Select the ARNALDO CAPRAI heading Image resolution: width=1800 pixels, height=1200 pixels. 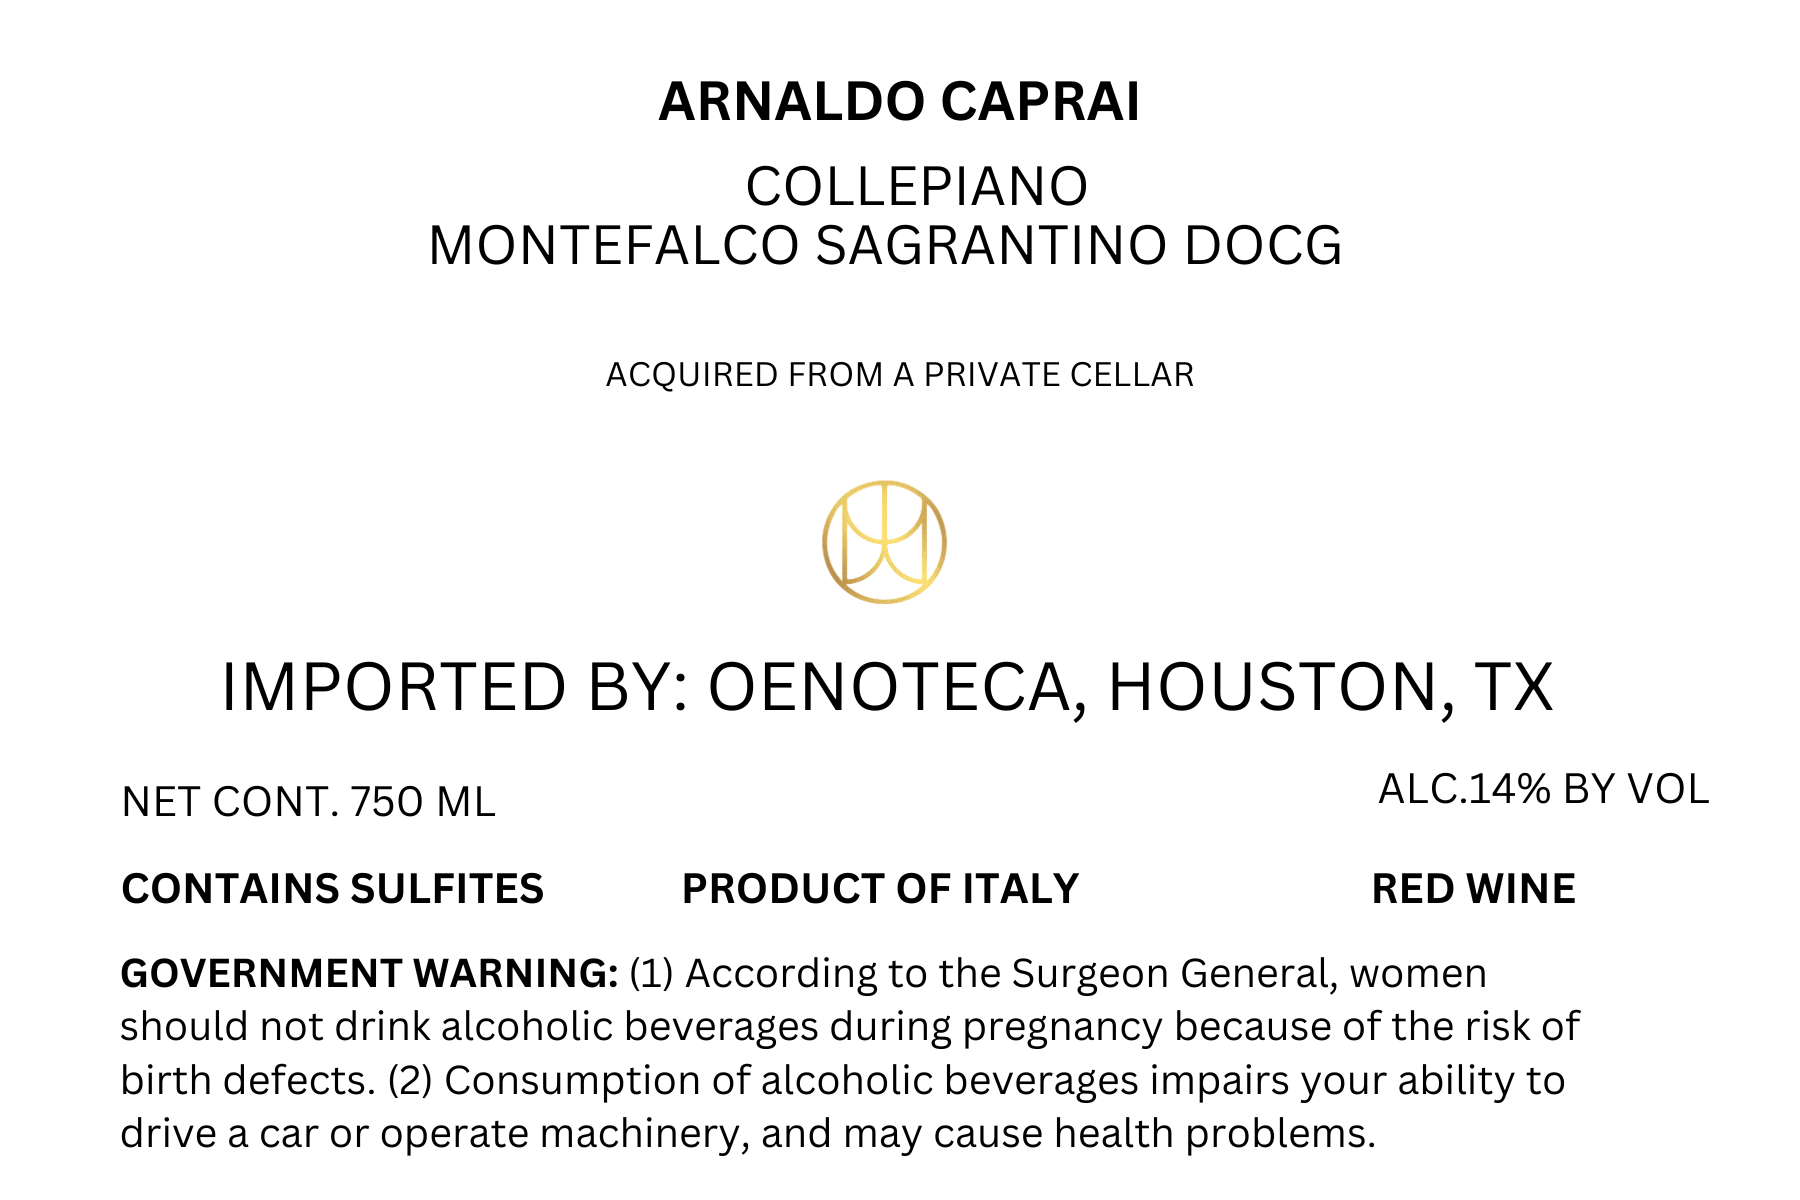point(899,102)
